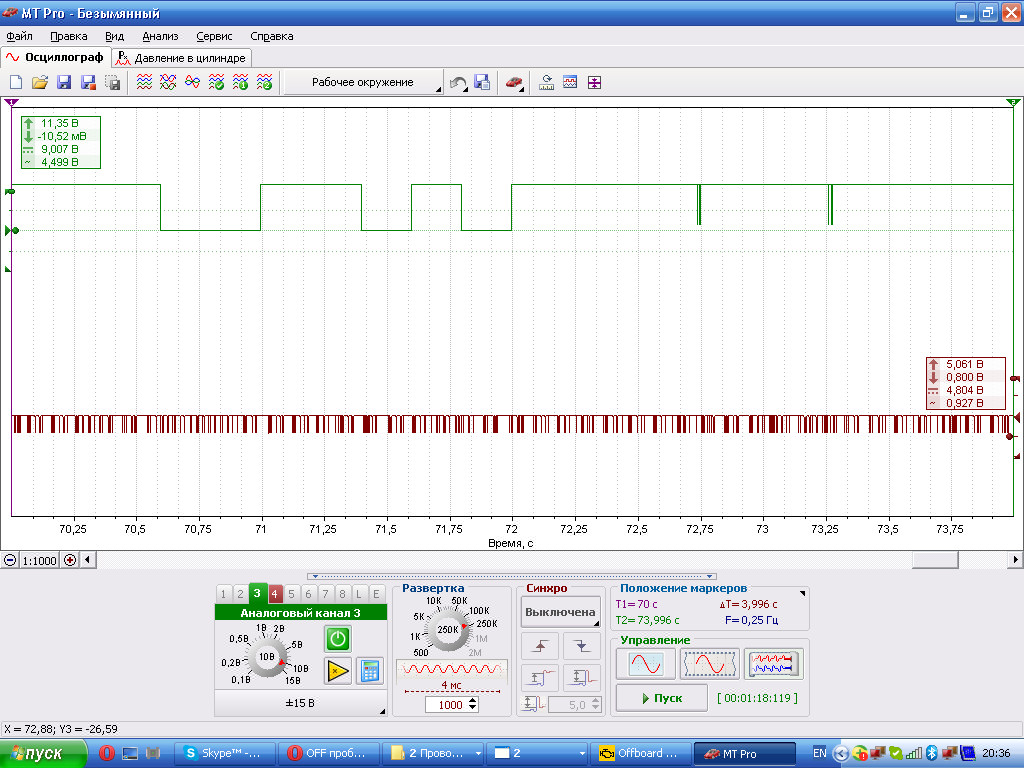The width and height of the screenshot is (1024, 768).
Task: Toggle analog channel 4 tab
Action: pos(274,594)
